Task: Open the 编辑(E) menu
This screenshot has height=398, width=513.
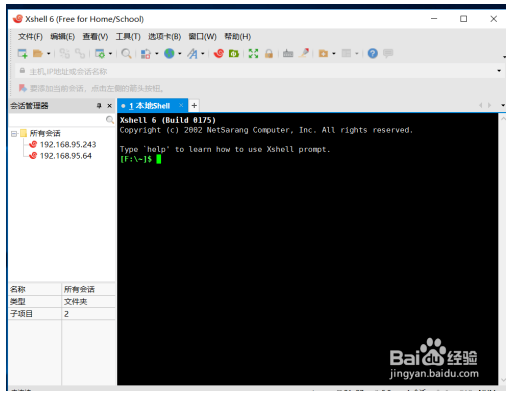Action: pos(62,37)
